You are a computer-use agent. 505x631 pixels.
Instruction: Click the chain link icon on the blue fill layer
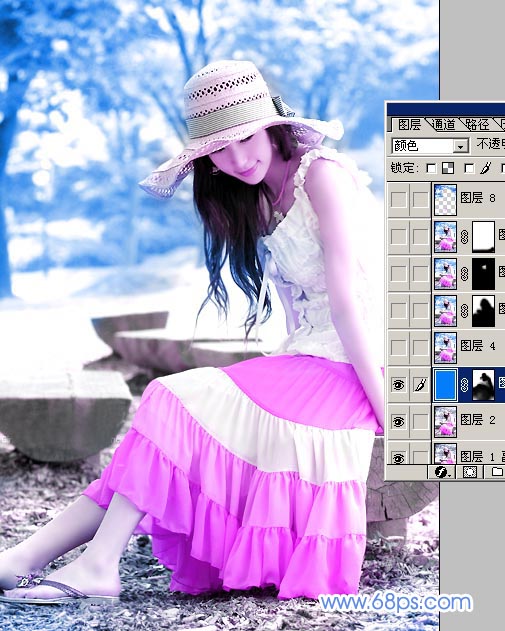(x=464, y=385)
